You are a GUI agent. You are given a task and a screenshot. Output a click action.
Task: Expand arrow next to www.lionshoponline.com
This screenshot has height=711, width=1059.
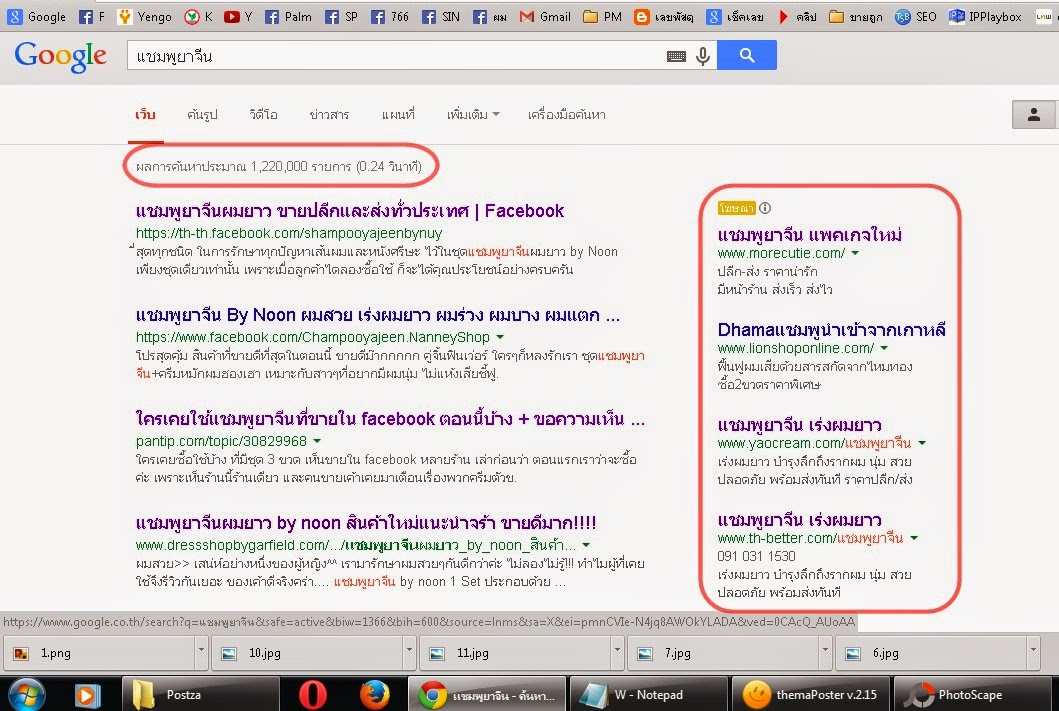[x=884, y=348]
